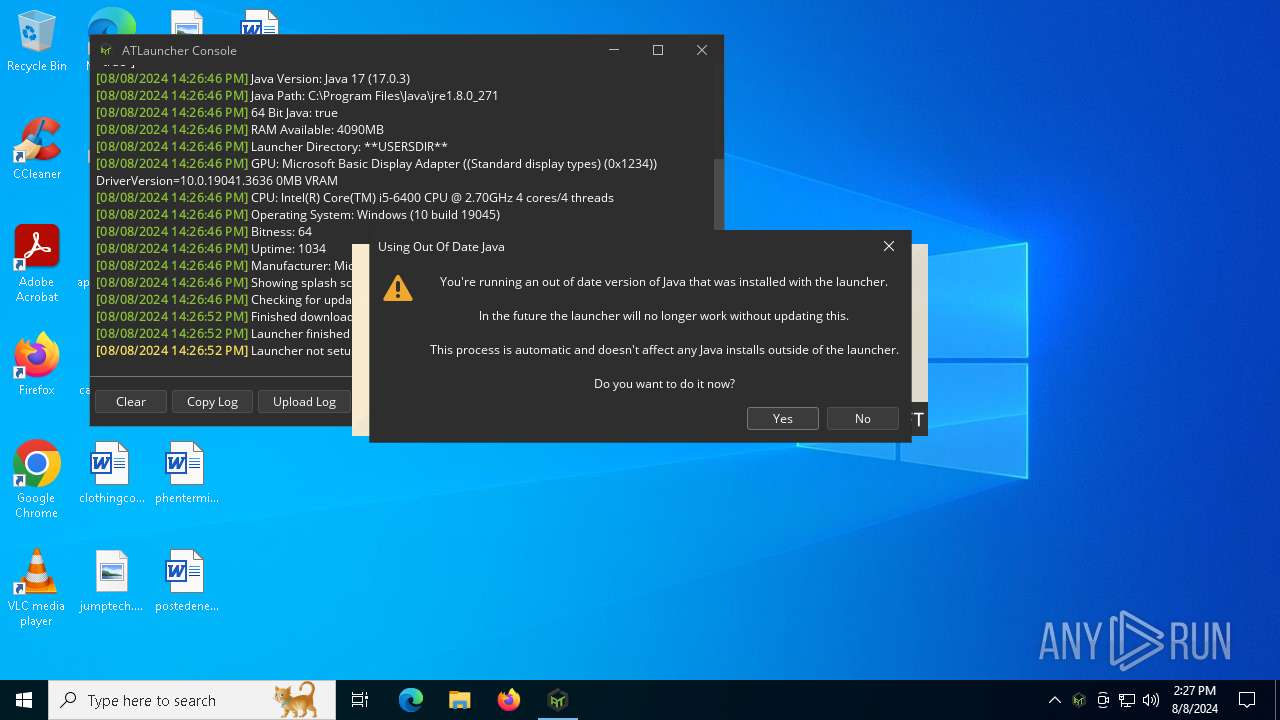Open Windows Start menu

[24, 700]
